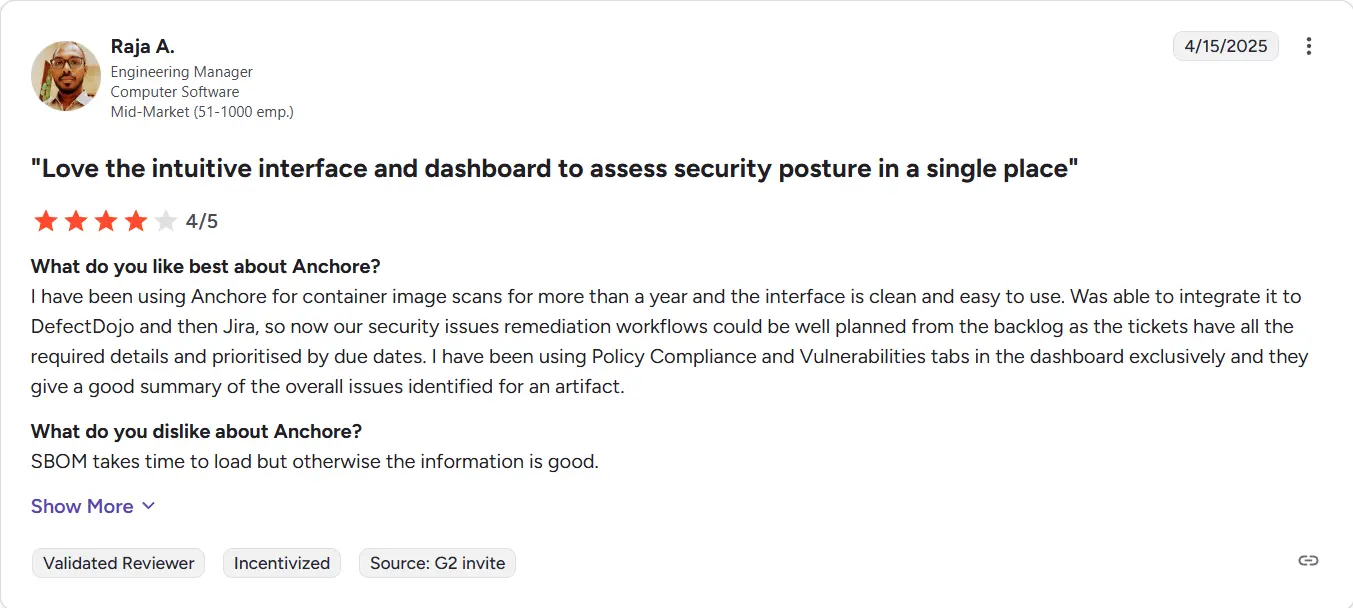Click the empty fifth rating star
Screen dimensions: 1353x608
166,221
